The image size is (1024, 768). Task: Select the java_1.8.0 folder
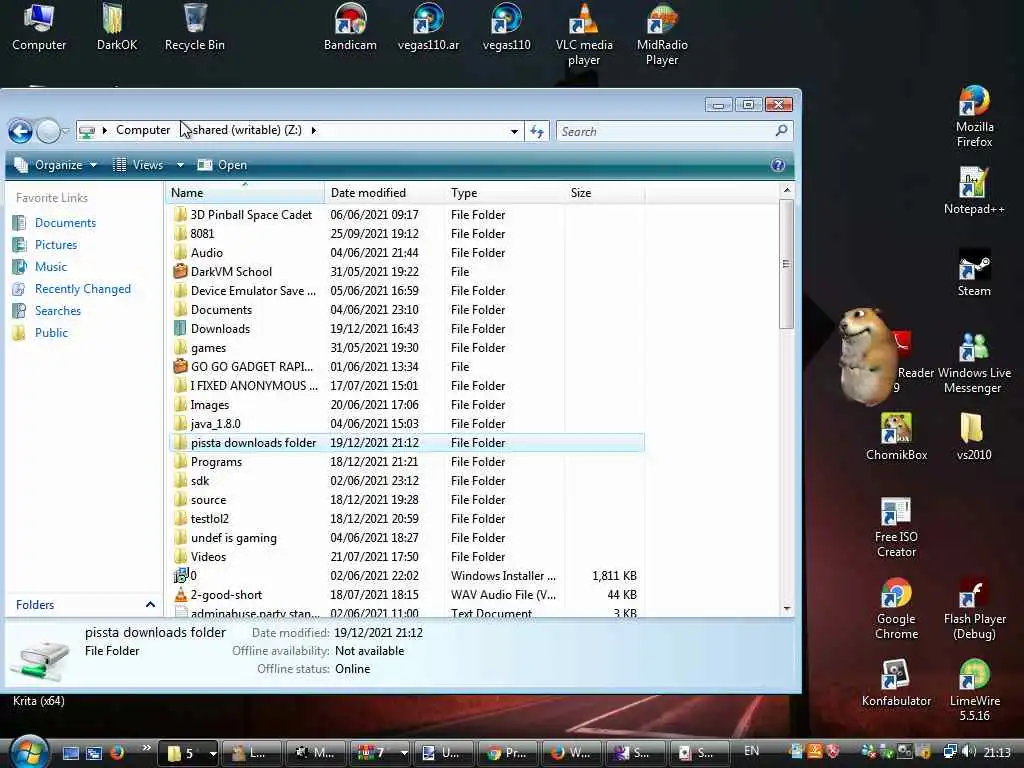[x=407, y=424]
